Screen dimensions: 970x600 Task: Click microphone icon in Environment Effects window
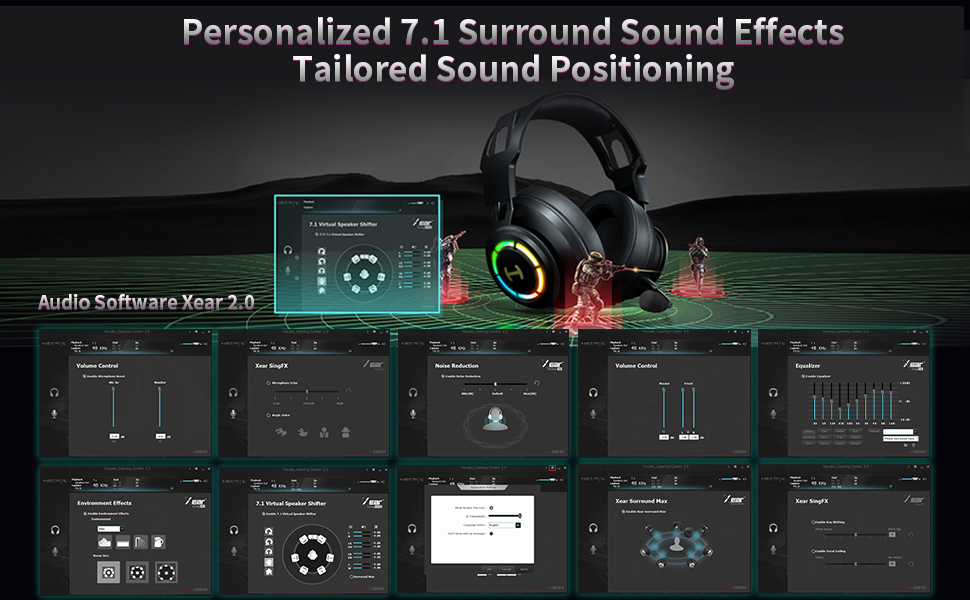point(54,551)
